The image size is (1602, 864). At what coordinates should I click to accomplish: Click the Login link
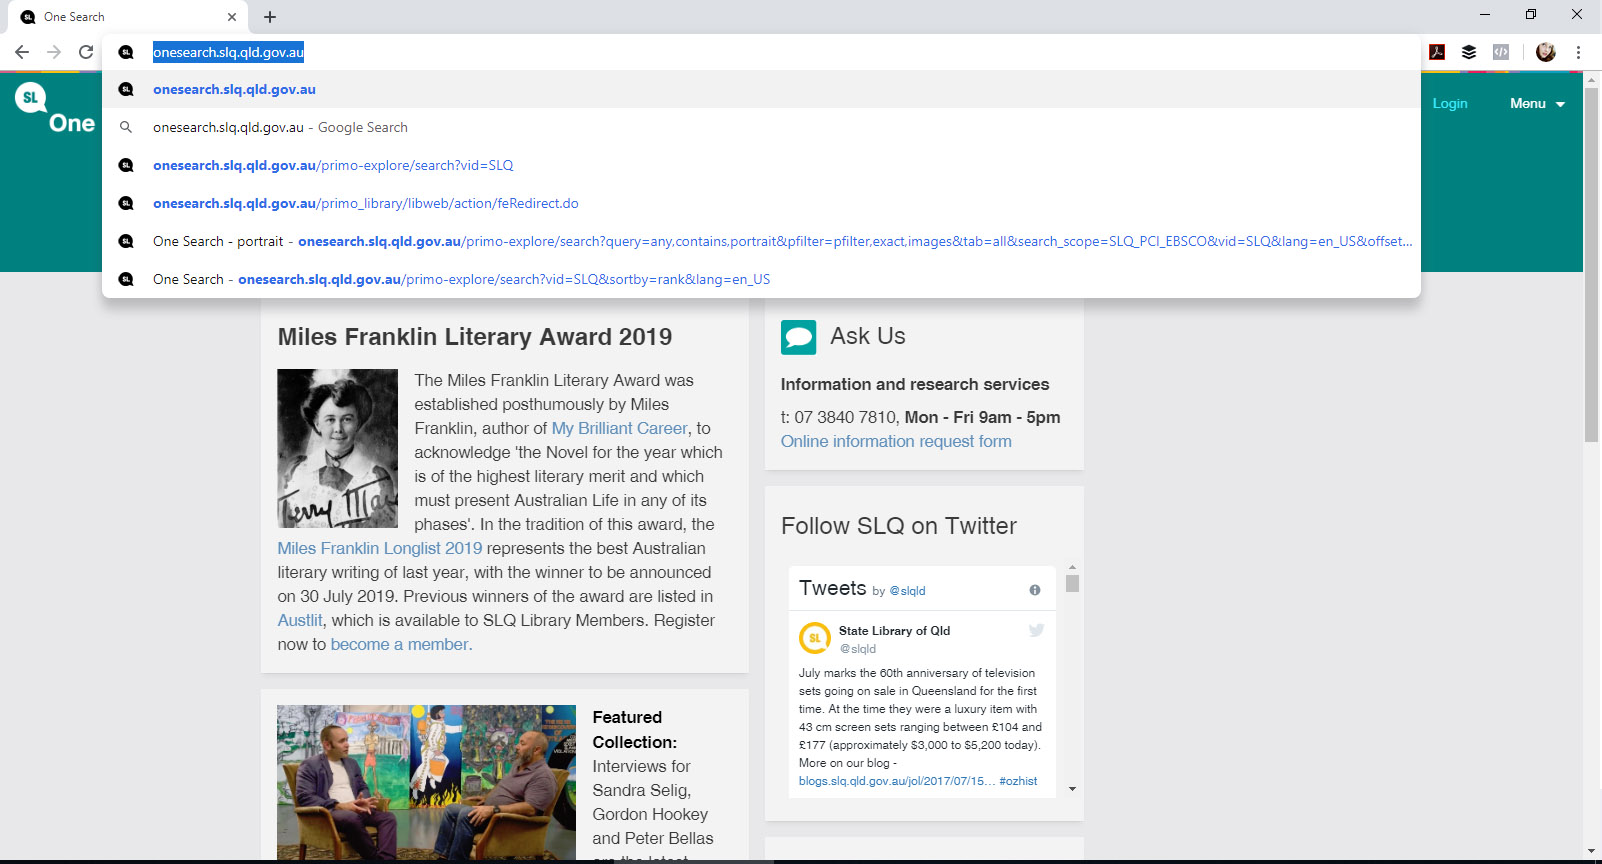point(1450,103)
